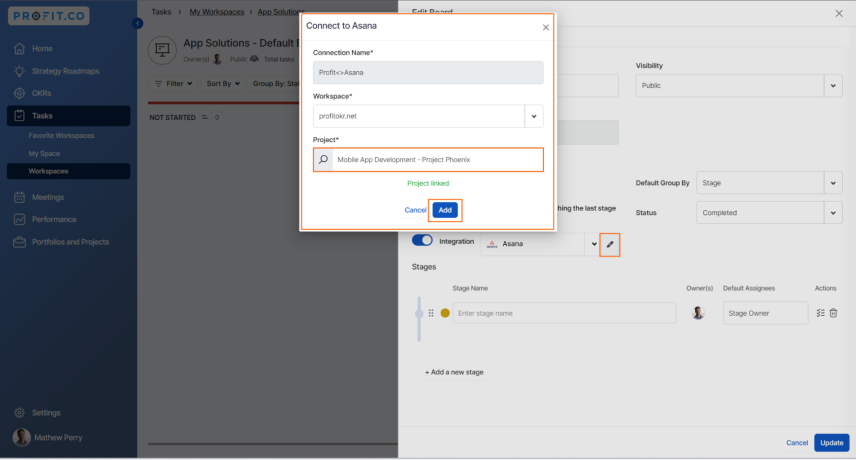856x460 pixels.
Task: Click the NOT STARTED column header
Action: (x=173, y=117)
